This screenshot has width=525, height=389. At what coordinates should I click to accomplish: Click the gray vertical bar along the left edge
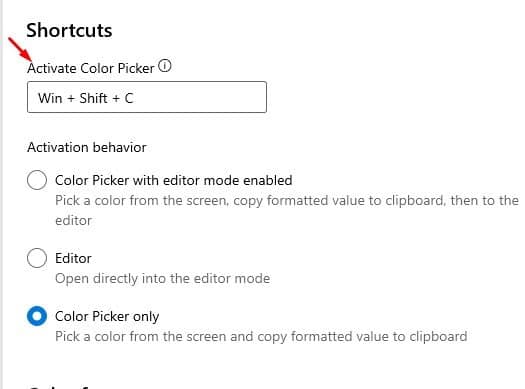2,194
